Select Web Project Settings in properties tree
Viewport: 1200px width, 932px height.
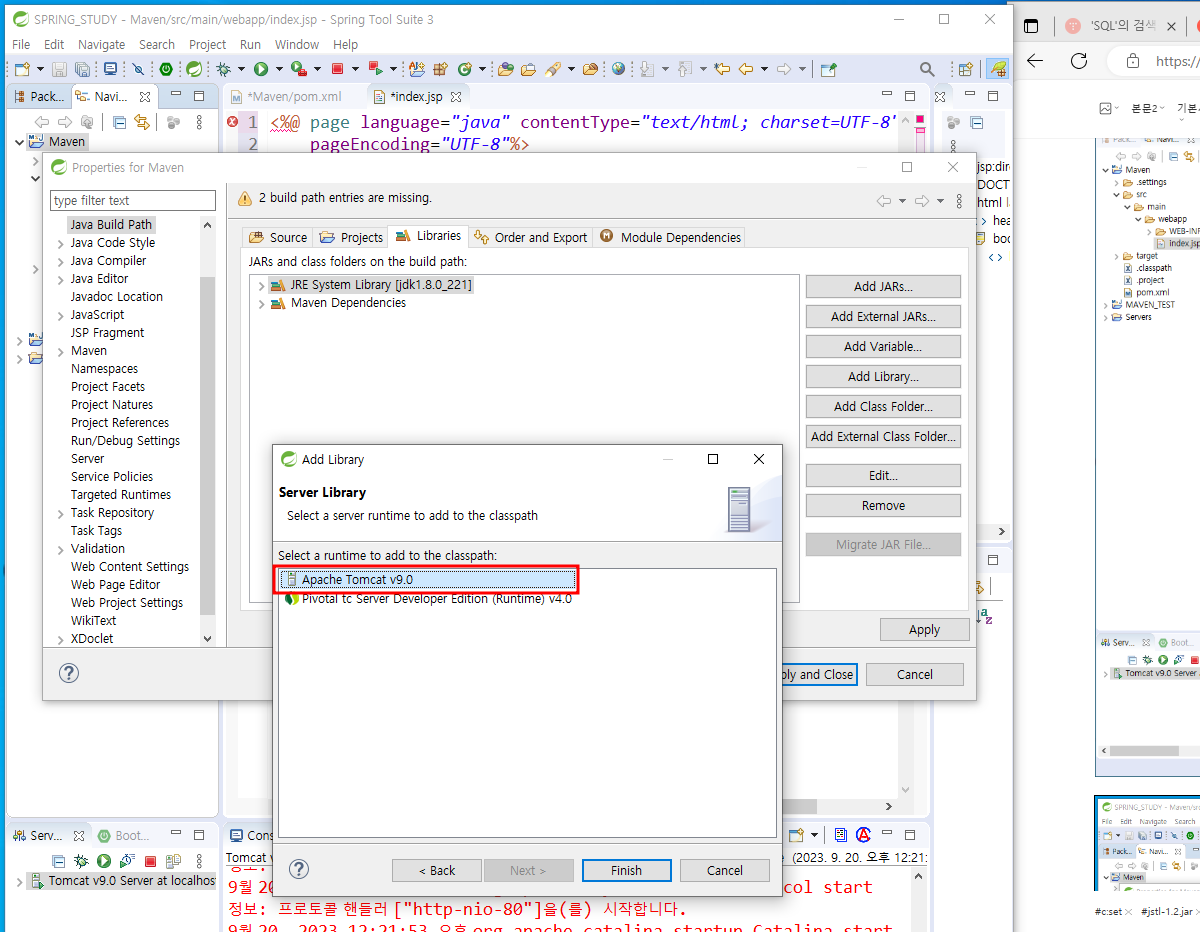click(x=127, y=603)
